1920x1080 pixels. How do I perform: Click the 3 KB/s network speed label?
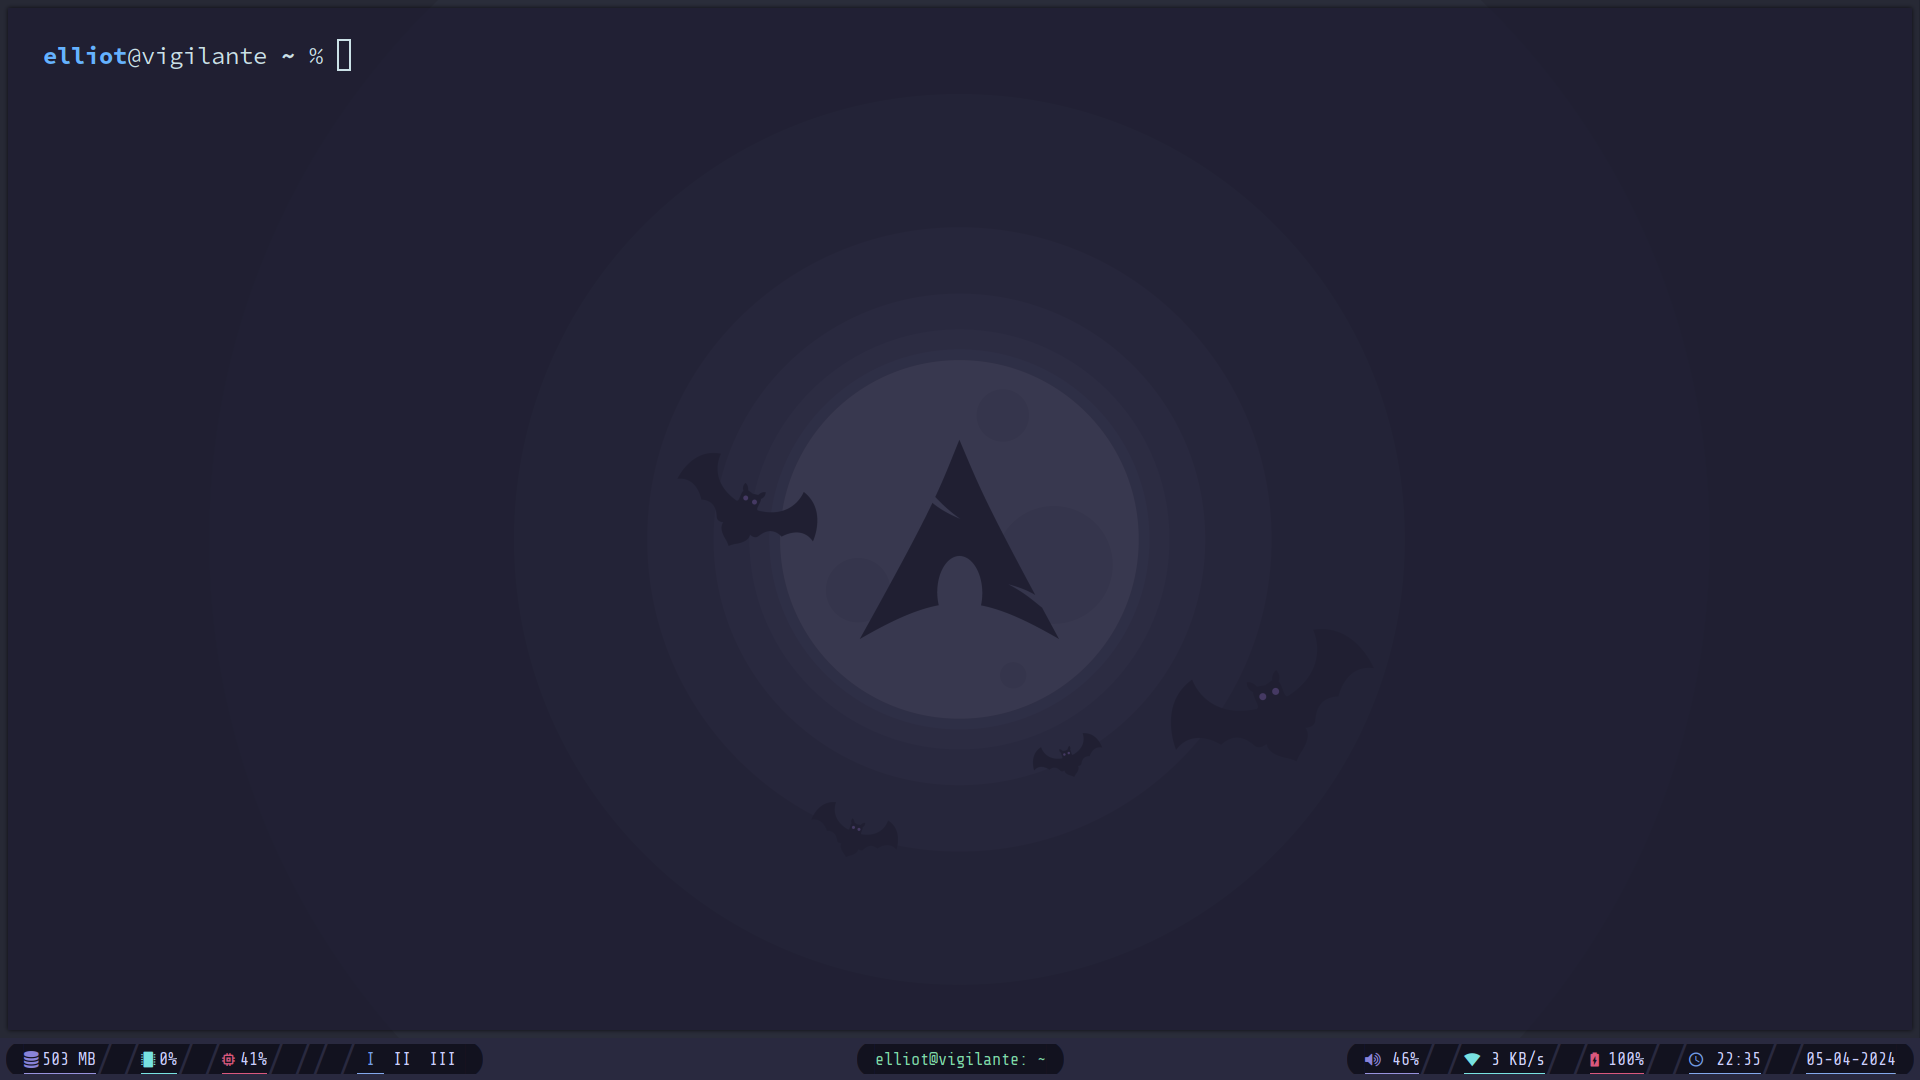pyautogui.click(x=1517, y=1059)
